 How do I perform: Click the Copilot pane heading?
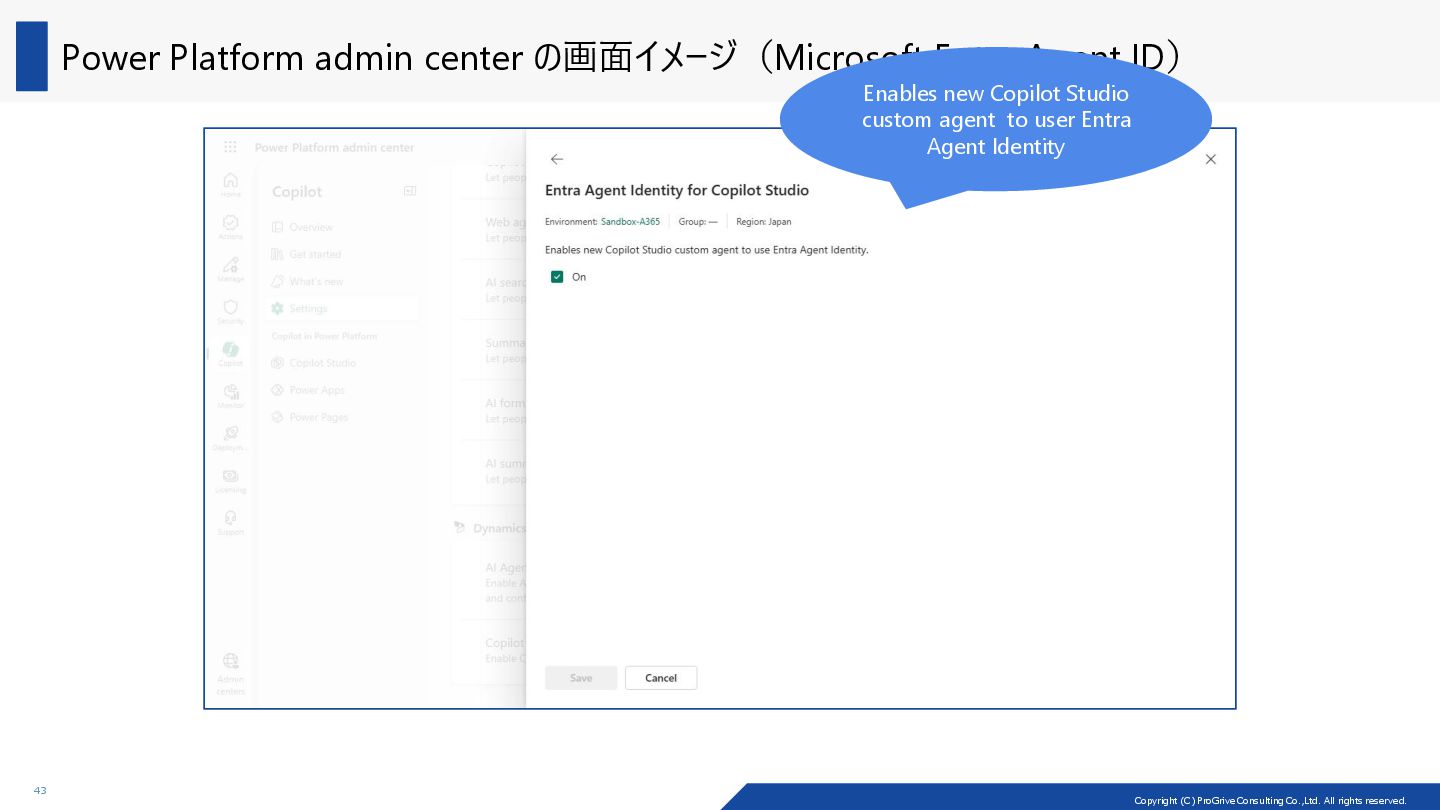[297, 191]
